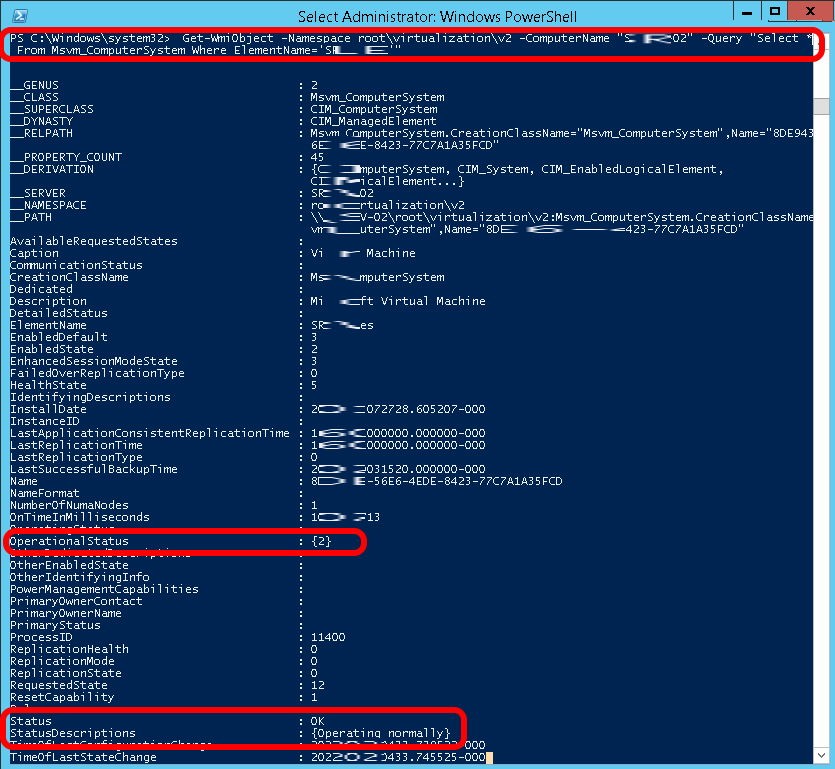Click the 'PS C:\Windows\system32>' prompt text
Viewport: 835px width, 769px height.
90,37
